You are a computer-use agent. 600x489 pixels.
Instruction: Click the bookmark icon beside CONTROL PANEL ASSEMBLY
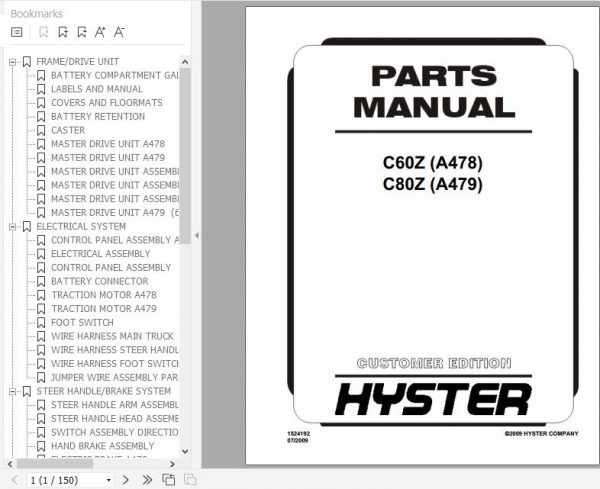(41, 268)
